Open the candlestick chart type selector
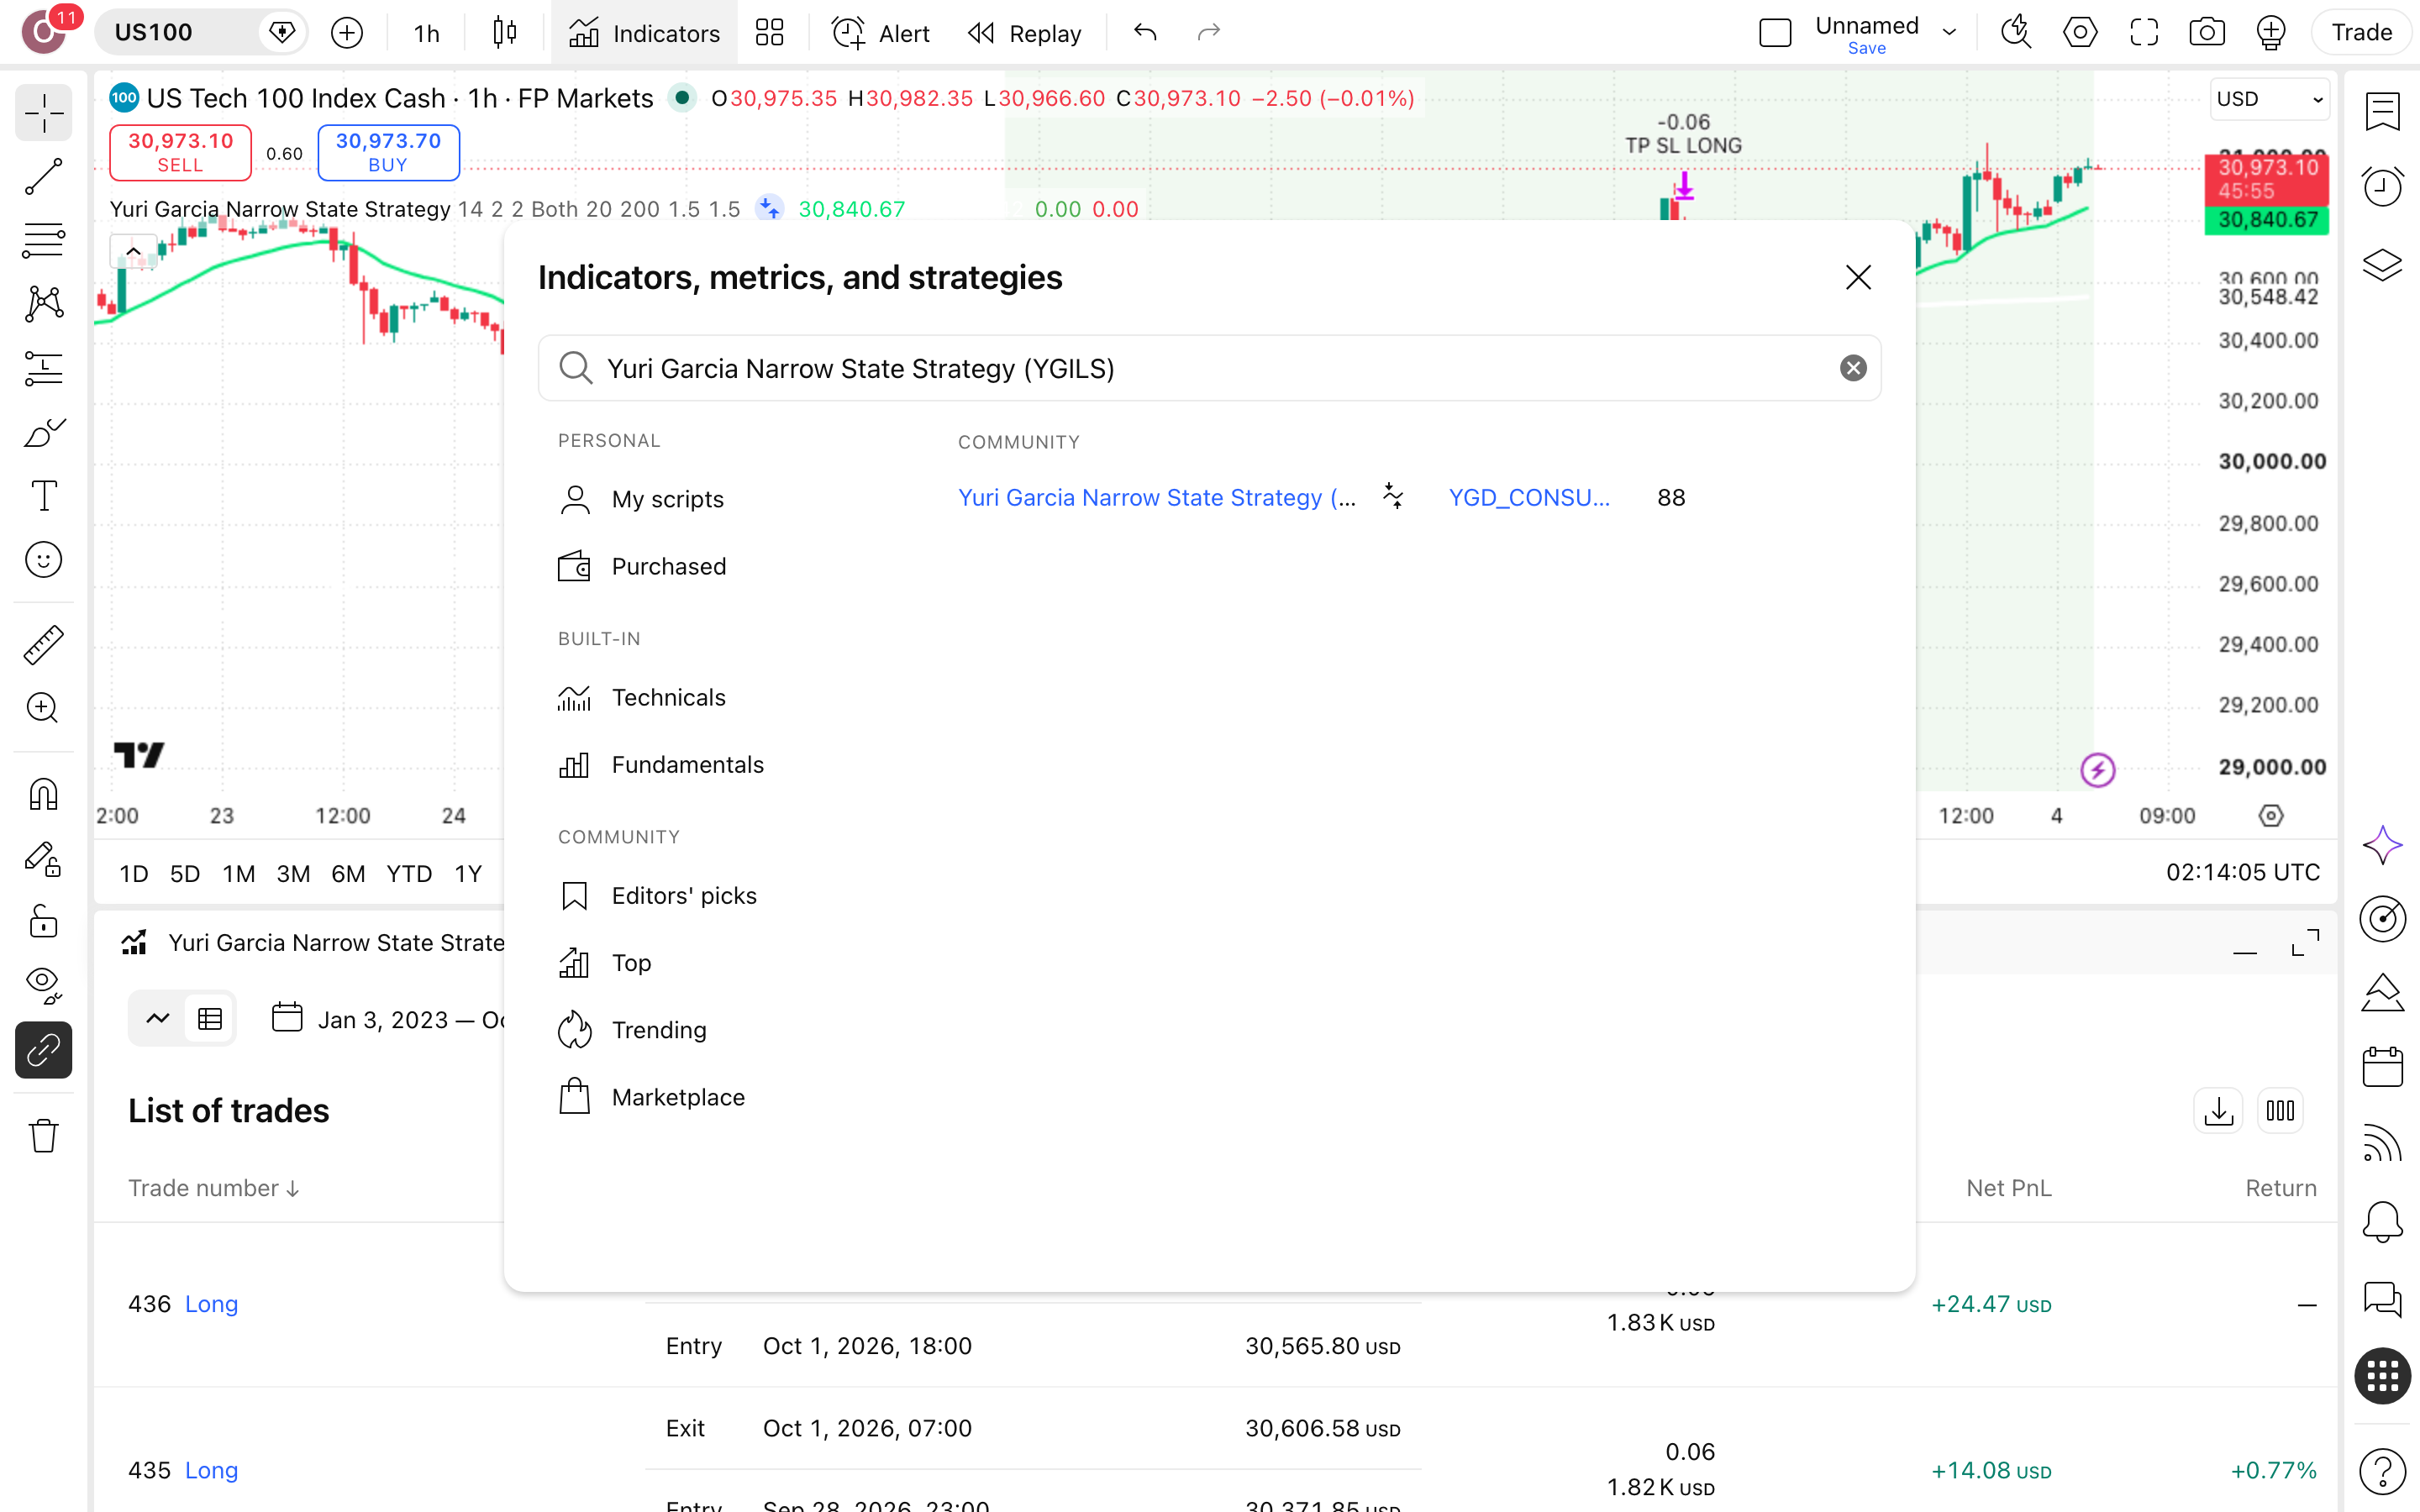Viewport: 2420px width, 1512px height. click(x=505, y=33)
